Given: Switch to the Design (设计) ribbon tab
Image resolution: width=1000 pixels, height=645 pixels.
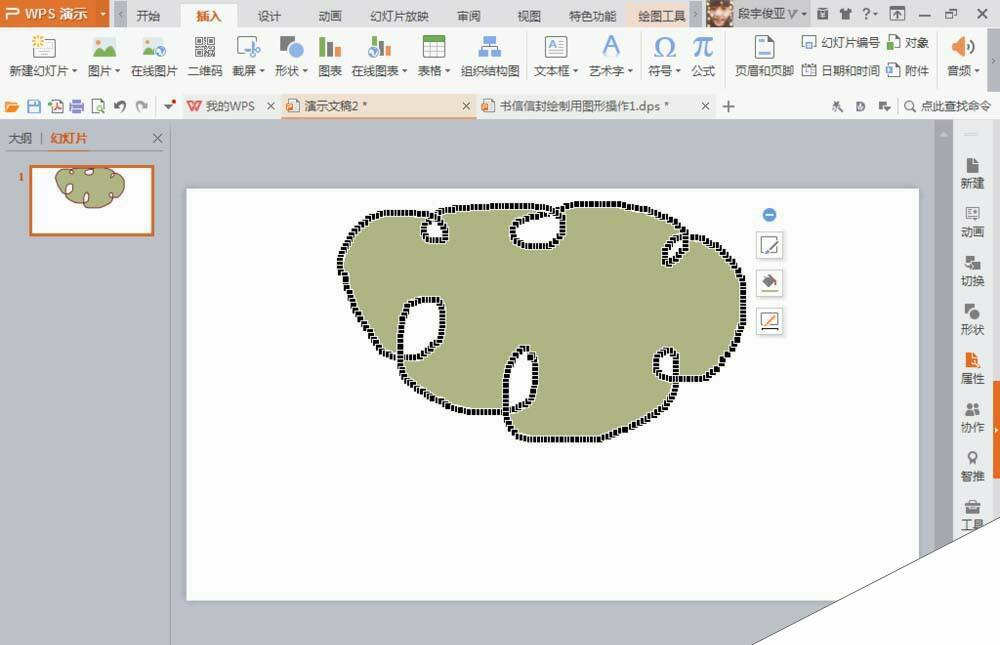Looking at the screenshot, I should point(268,15).
